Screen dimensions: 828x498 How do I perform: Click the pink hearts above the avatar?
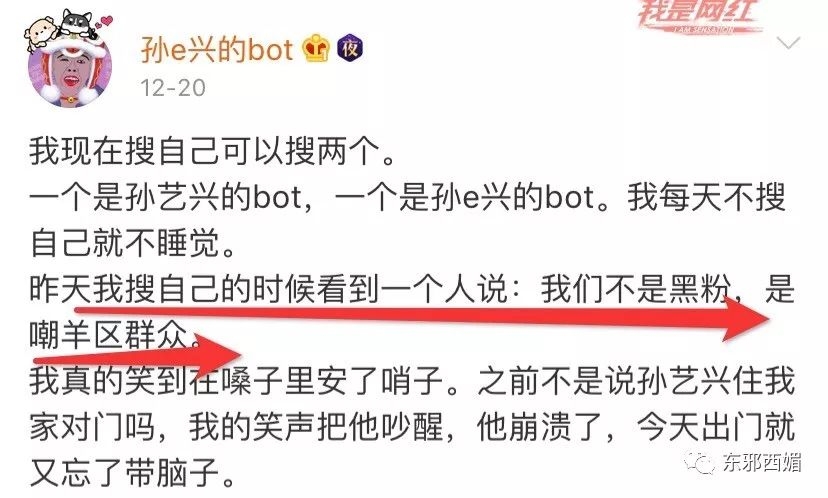coord(104,23)
